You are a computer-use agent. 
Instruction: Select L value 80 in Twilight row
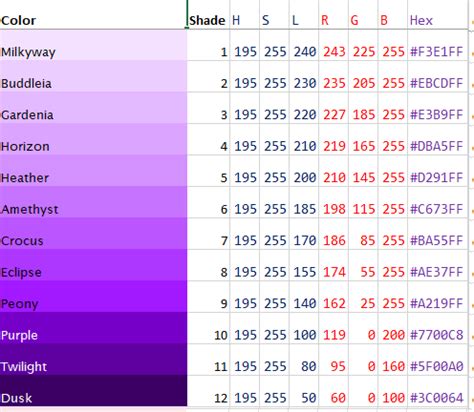[x=304, y=359]
